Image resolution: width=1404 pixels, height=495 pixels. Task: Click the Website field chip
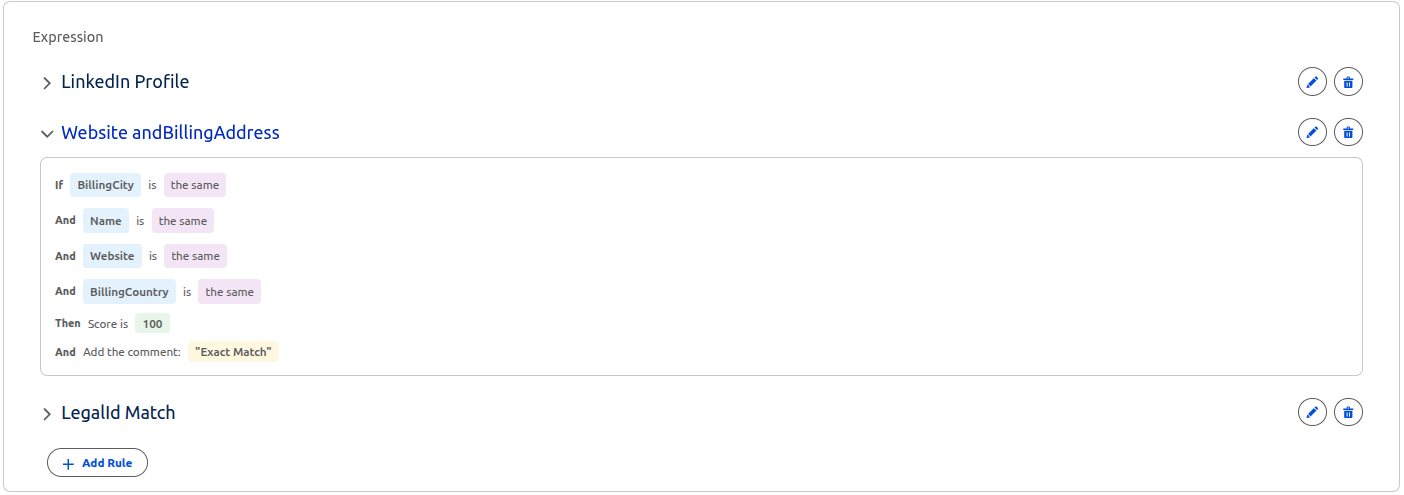pos(112,256)
